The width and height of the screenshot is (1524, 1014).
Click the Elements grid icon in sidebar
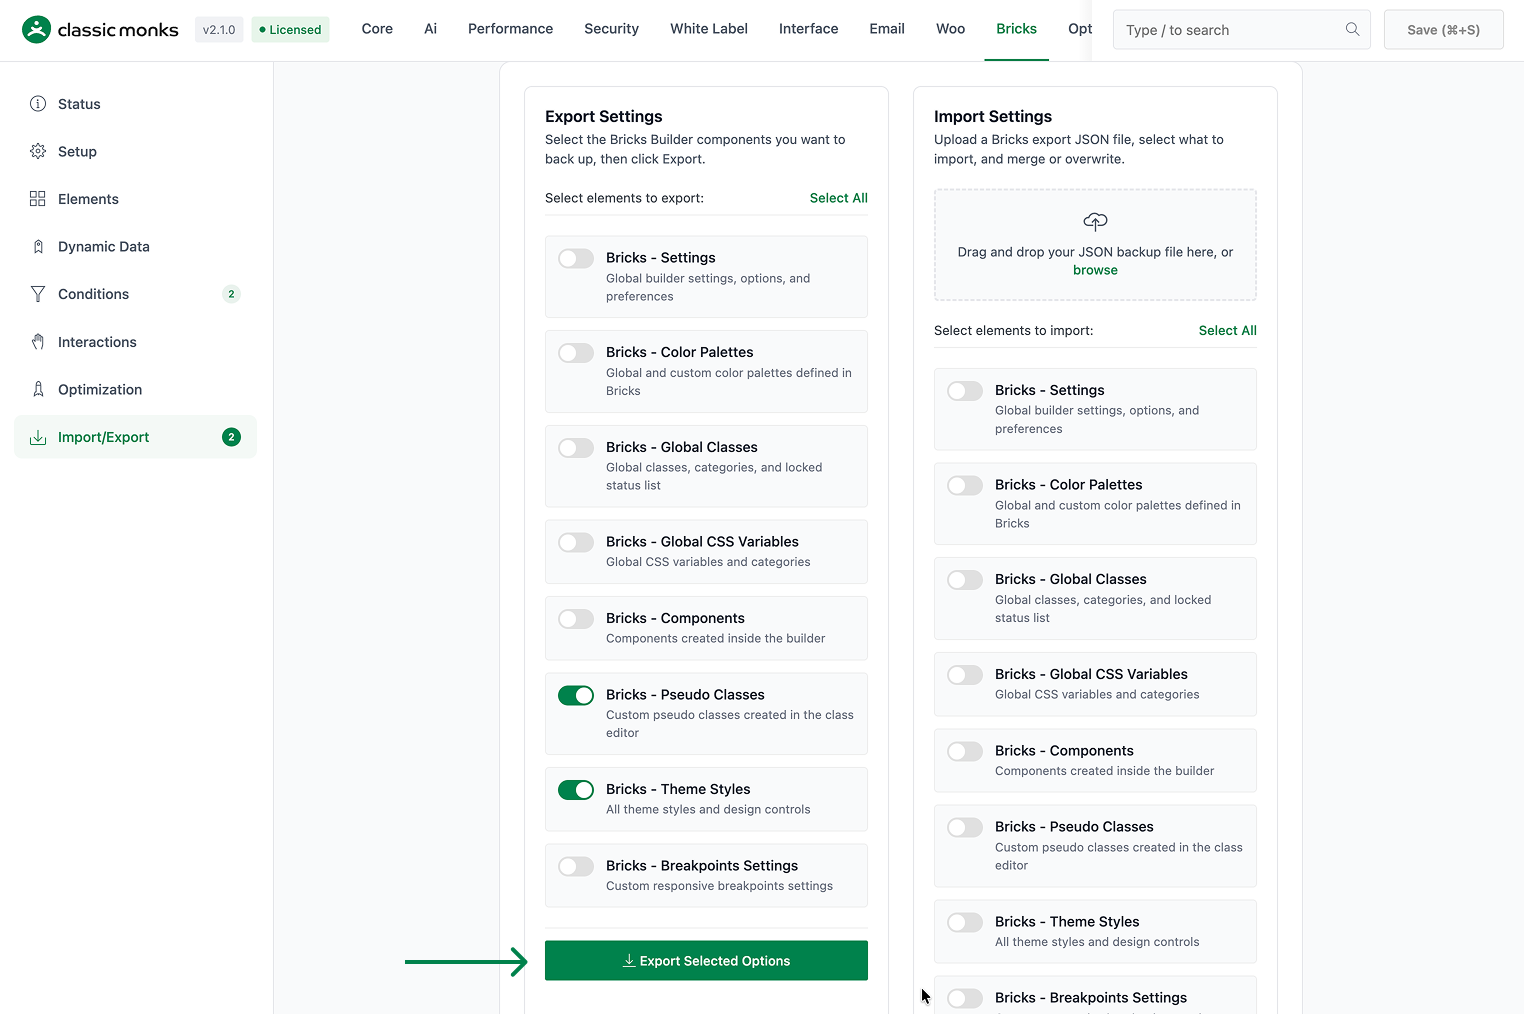point(38,199)
